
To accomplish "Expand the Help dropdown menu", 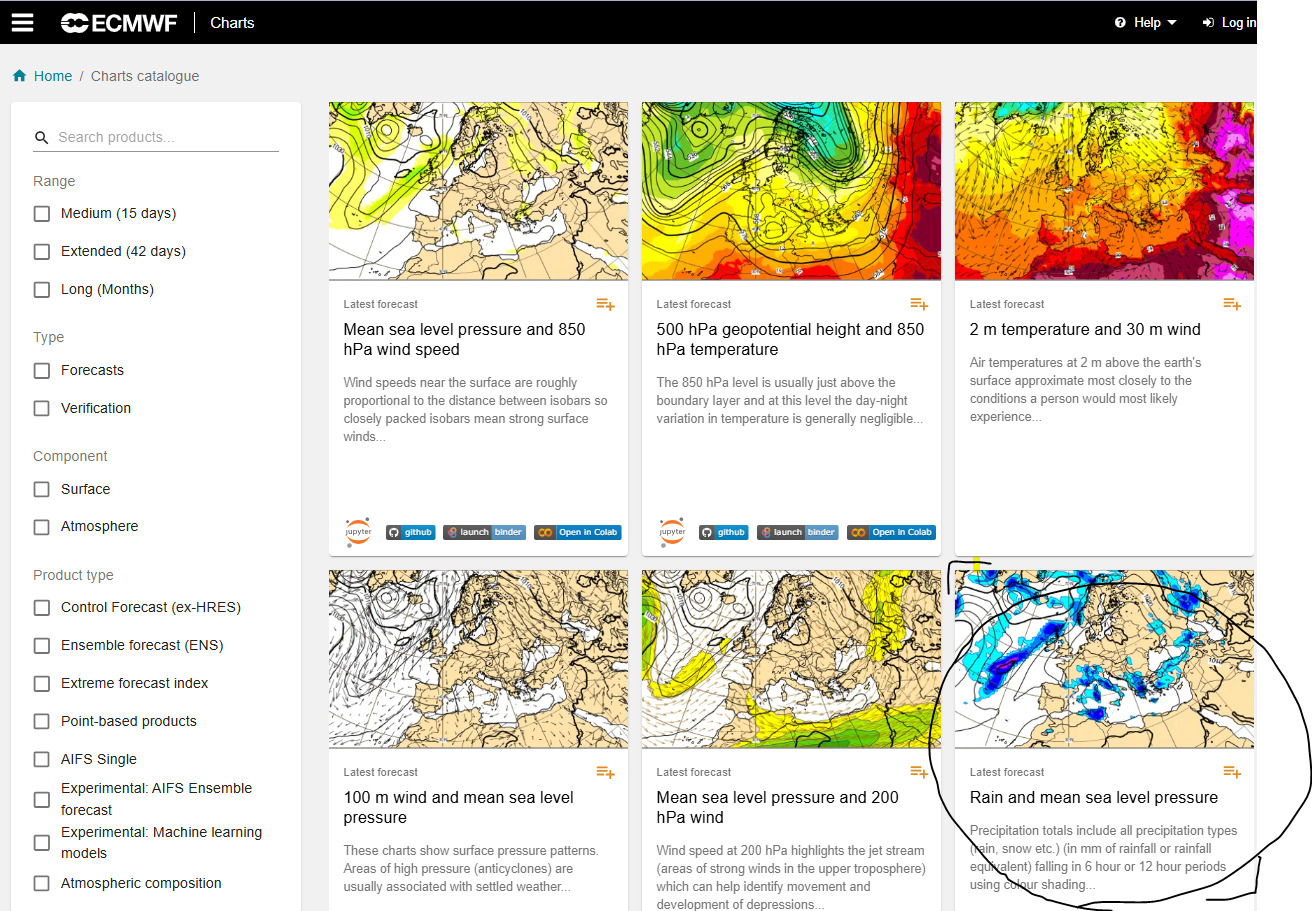I will pyautogui.click(x=1146, y=22).
